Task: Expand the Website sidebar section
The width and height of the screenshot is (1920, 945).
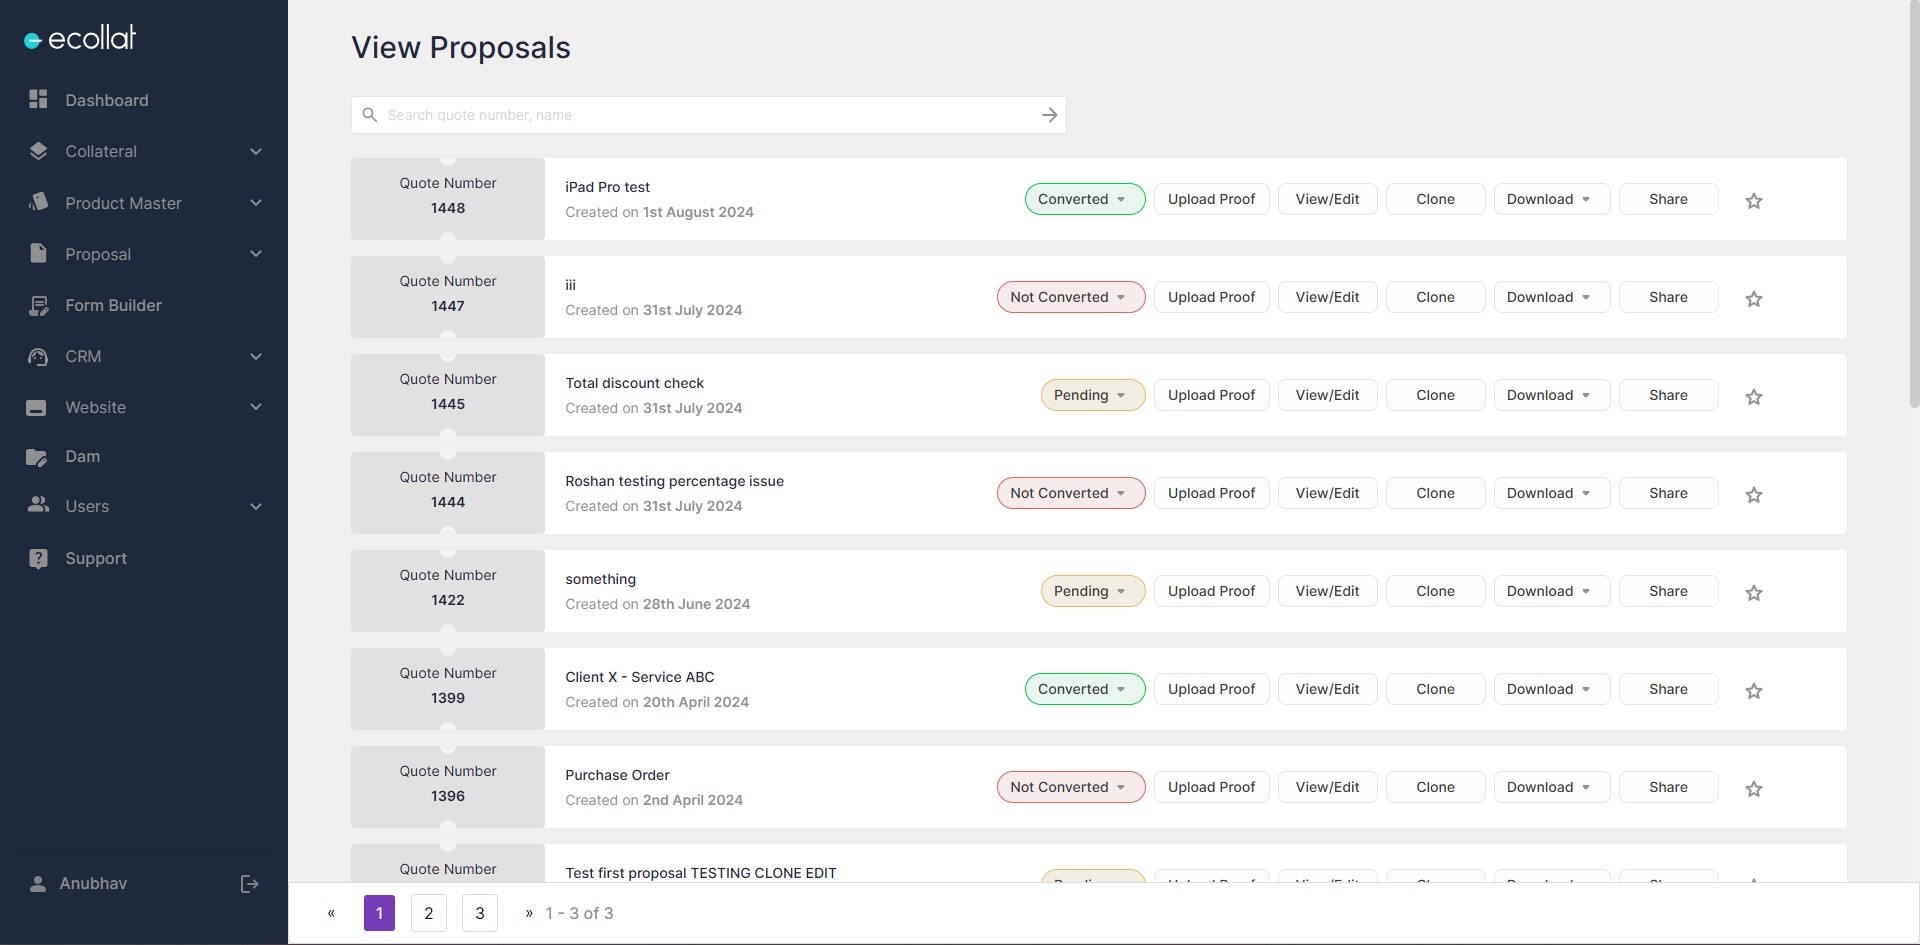Action: click(x=95, y=407)
